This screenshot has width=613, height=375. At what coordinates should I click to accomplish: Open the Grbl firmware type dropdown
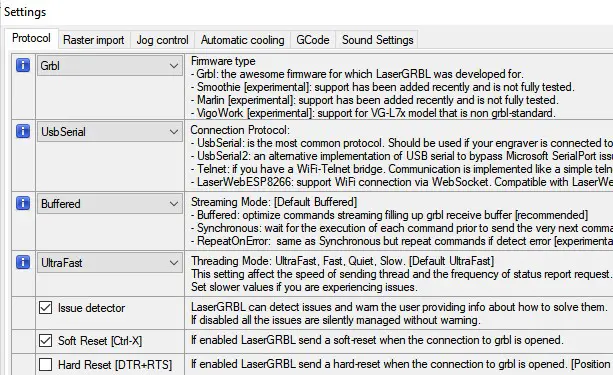tap(109, 66)
